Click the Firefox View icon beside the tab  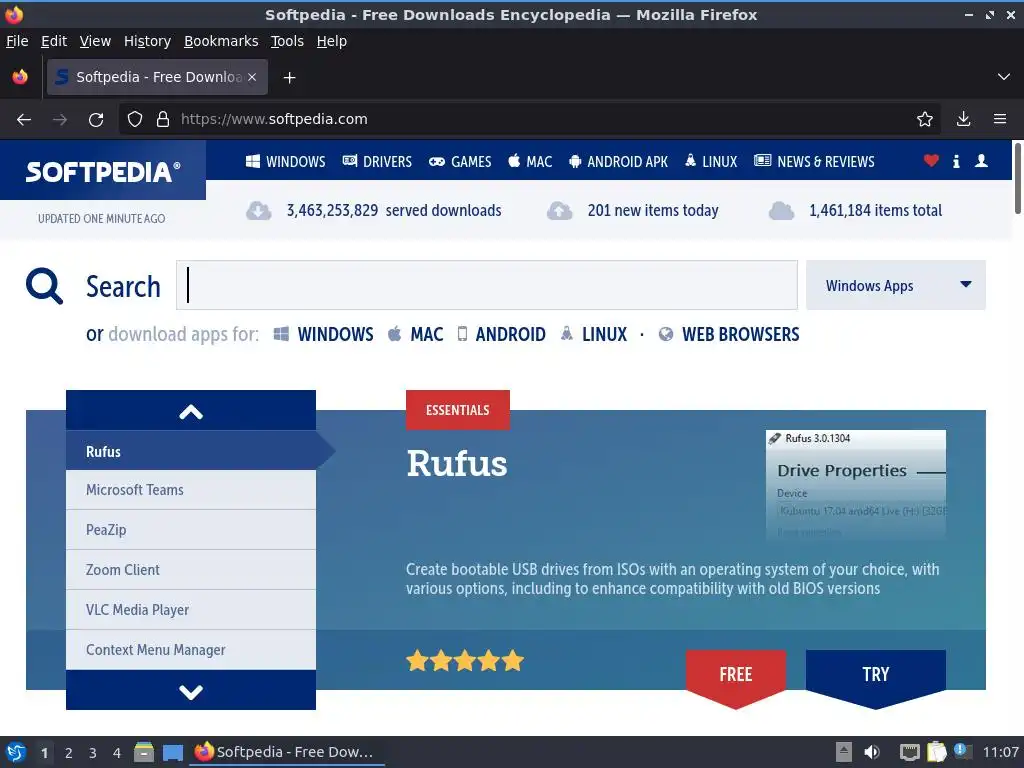[x=20, y=77]
